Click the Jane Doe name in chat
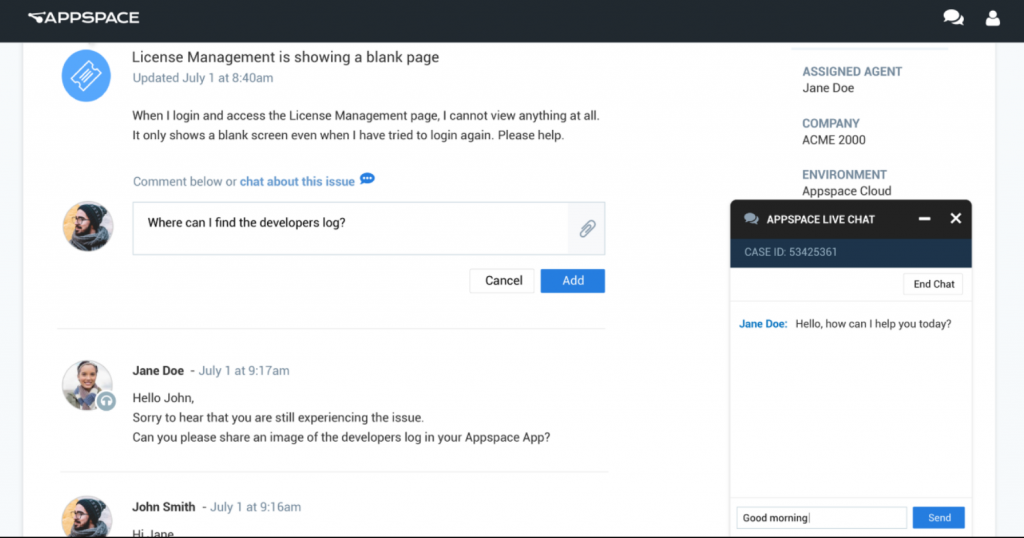This screenshot has width=1024, height=538. [x=763, y=324]
